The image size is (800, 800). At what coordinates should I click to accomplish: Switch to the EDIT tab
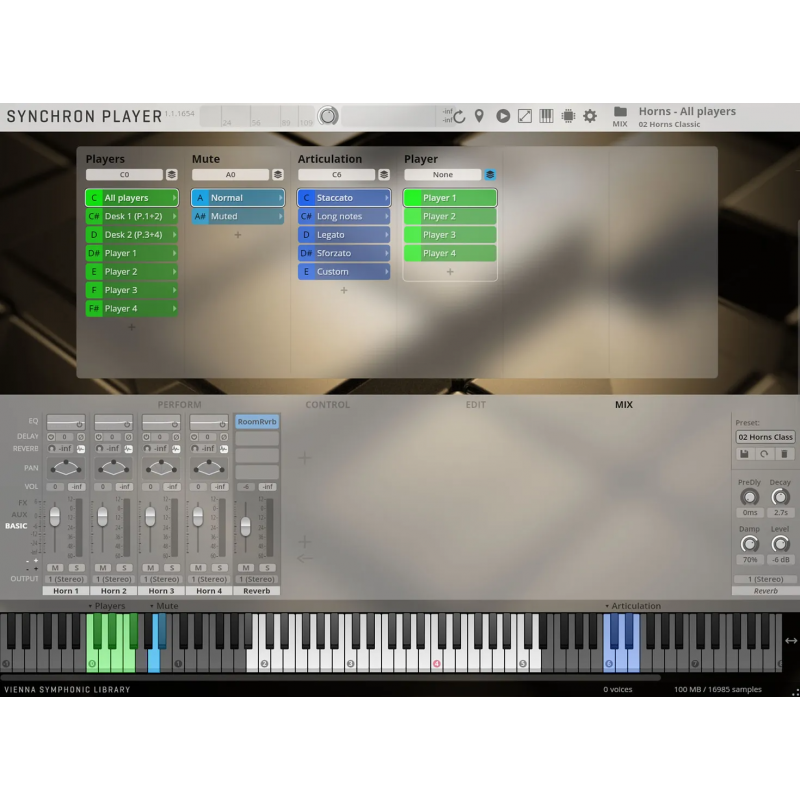tap(475, 404)
